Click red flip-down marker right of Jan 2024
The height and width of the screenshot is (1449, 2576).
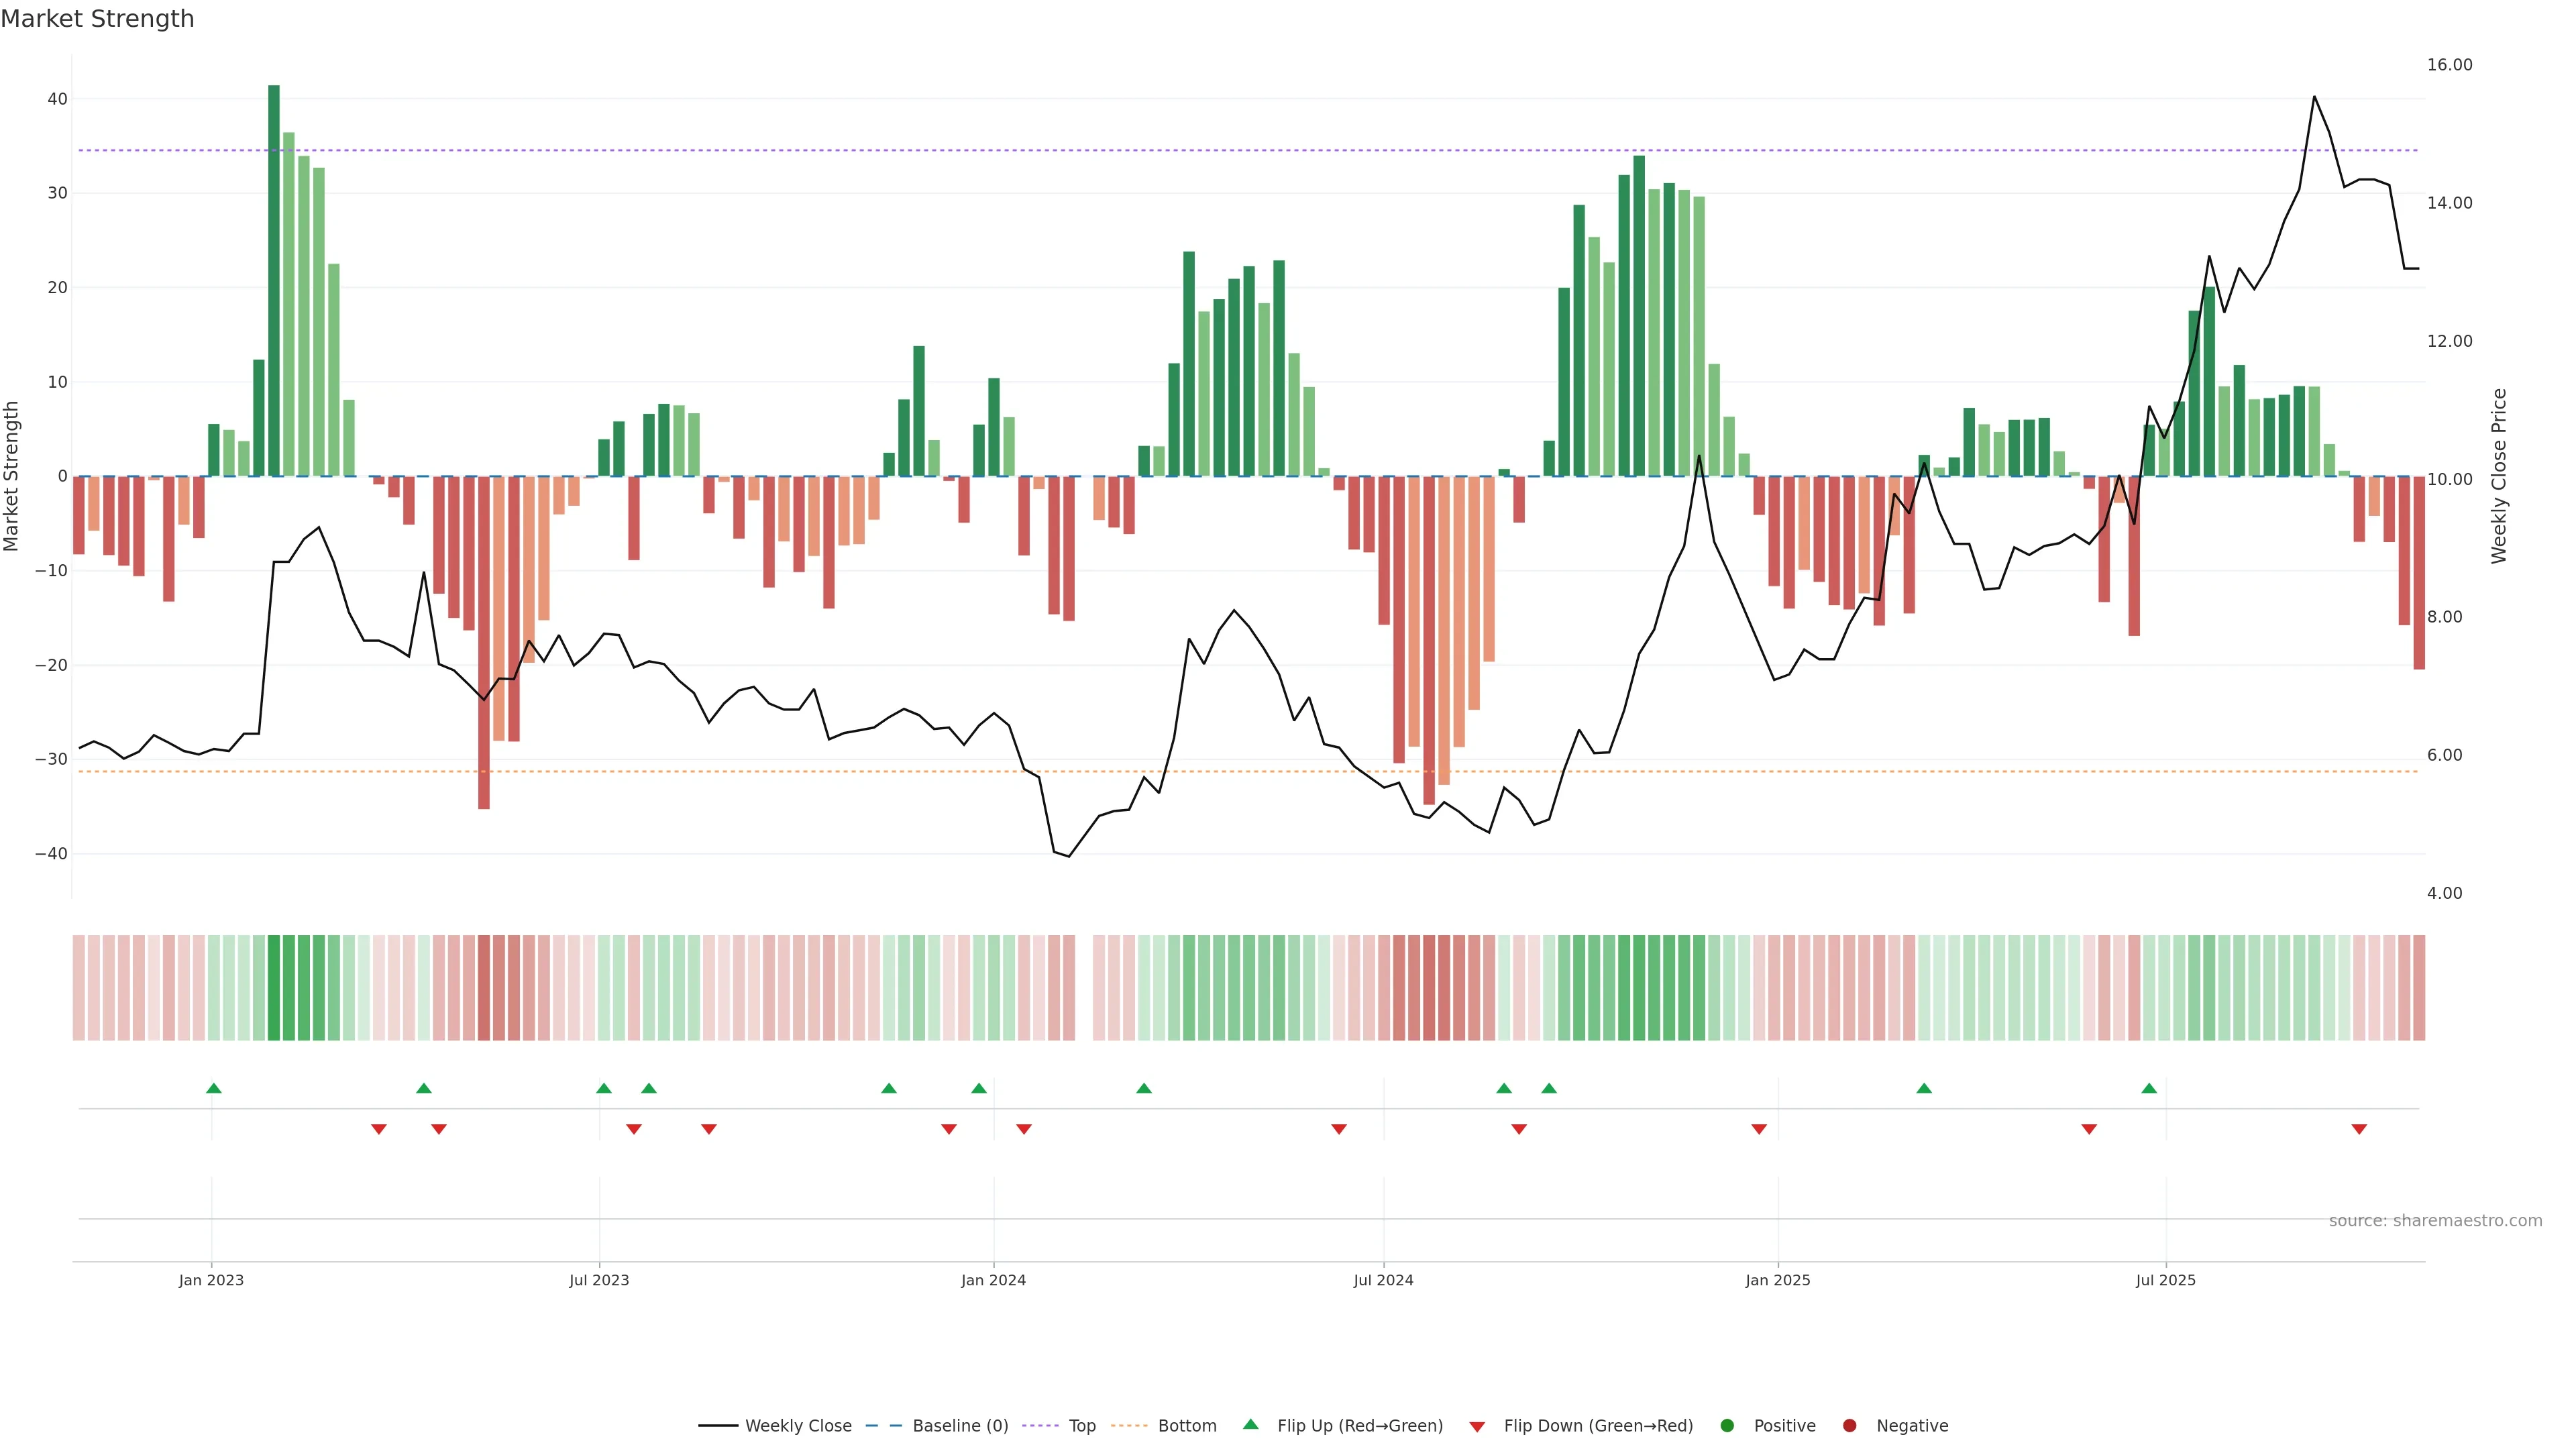coord(1024,1129)
